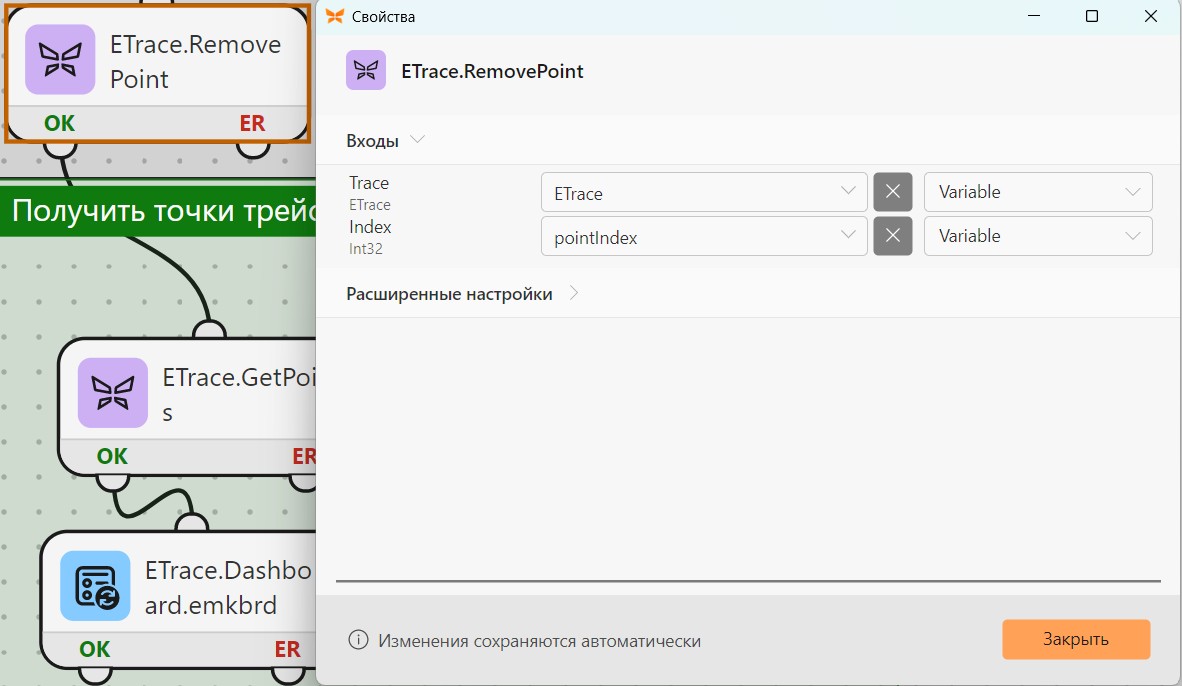Click the orange app logo in the title bar

(335, 16)
